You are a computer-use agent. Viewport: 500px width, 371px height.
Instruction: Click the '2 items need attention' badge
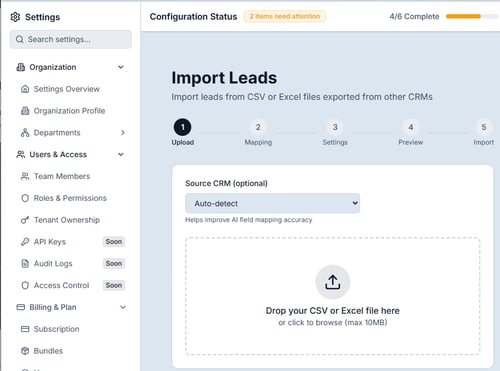[x=285, y=16]
